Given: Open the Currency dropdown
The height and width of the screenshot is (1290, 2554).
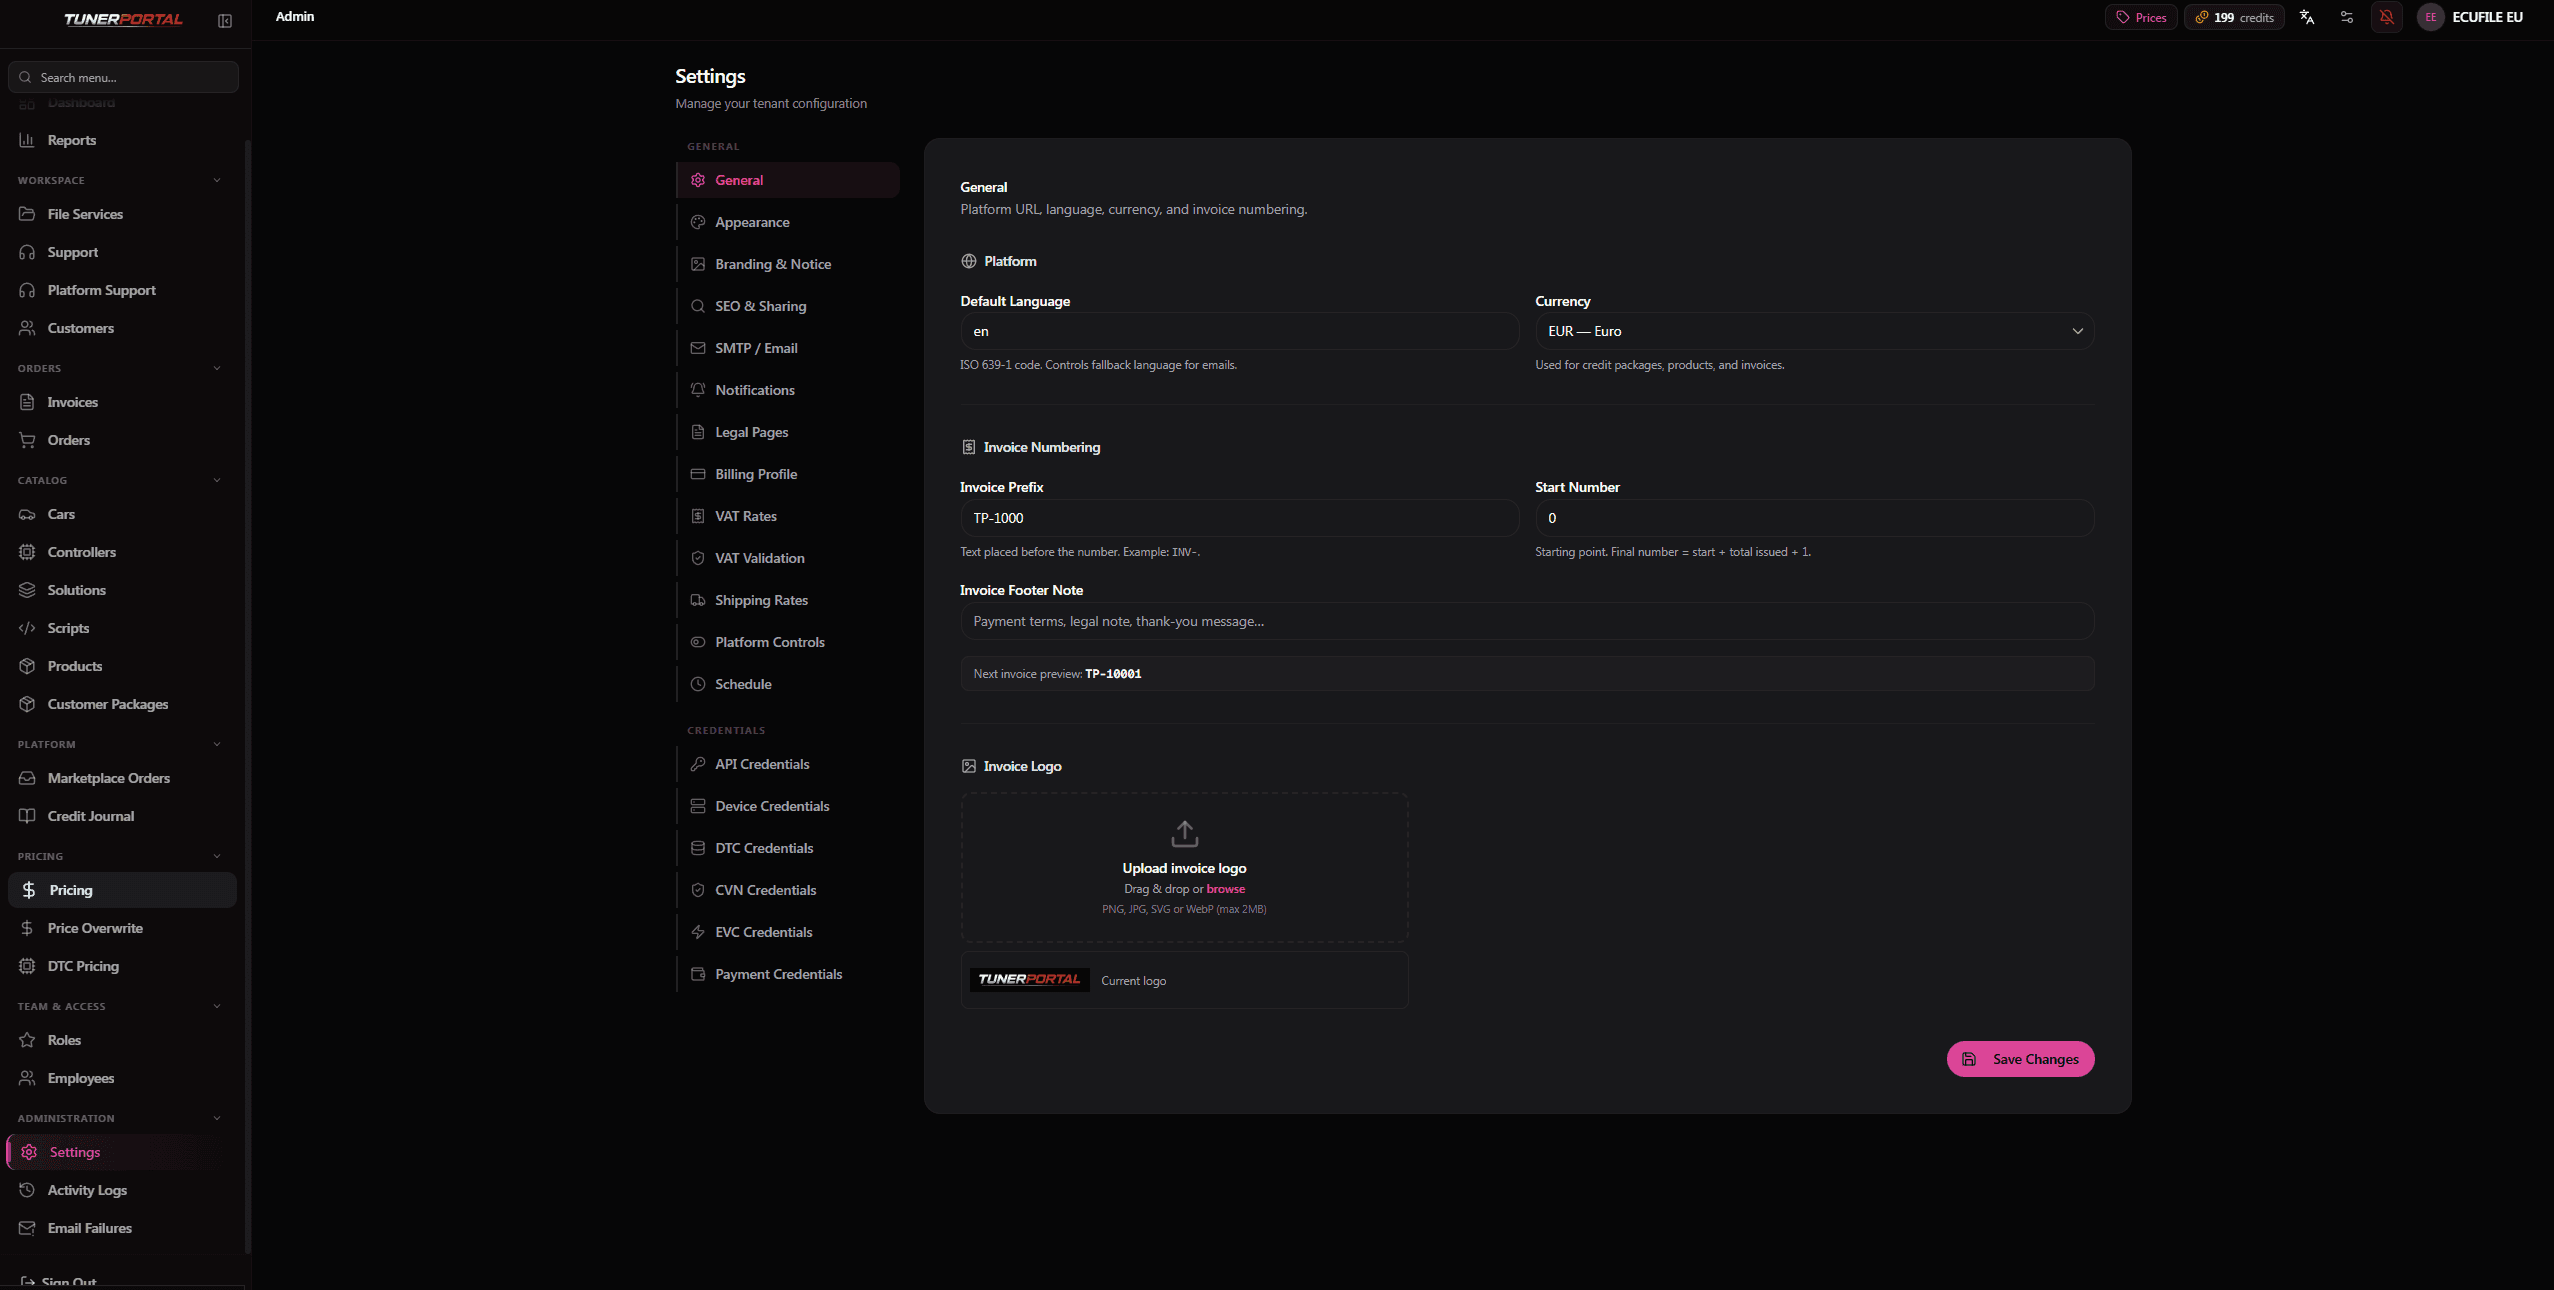Looking at the screenshot, I should pyautogui.click(x=1814, y=331).
